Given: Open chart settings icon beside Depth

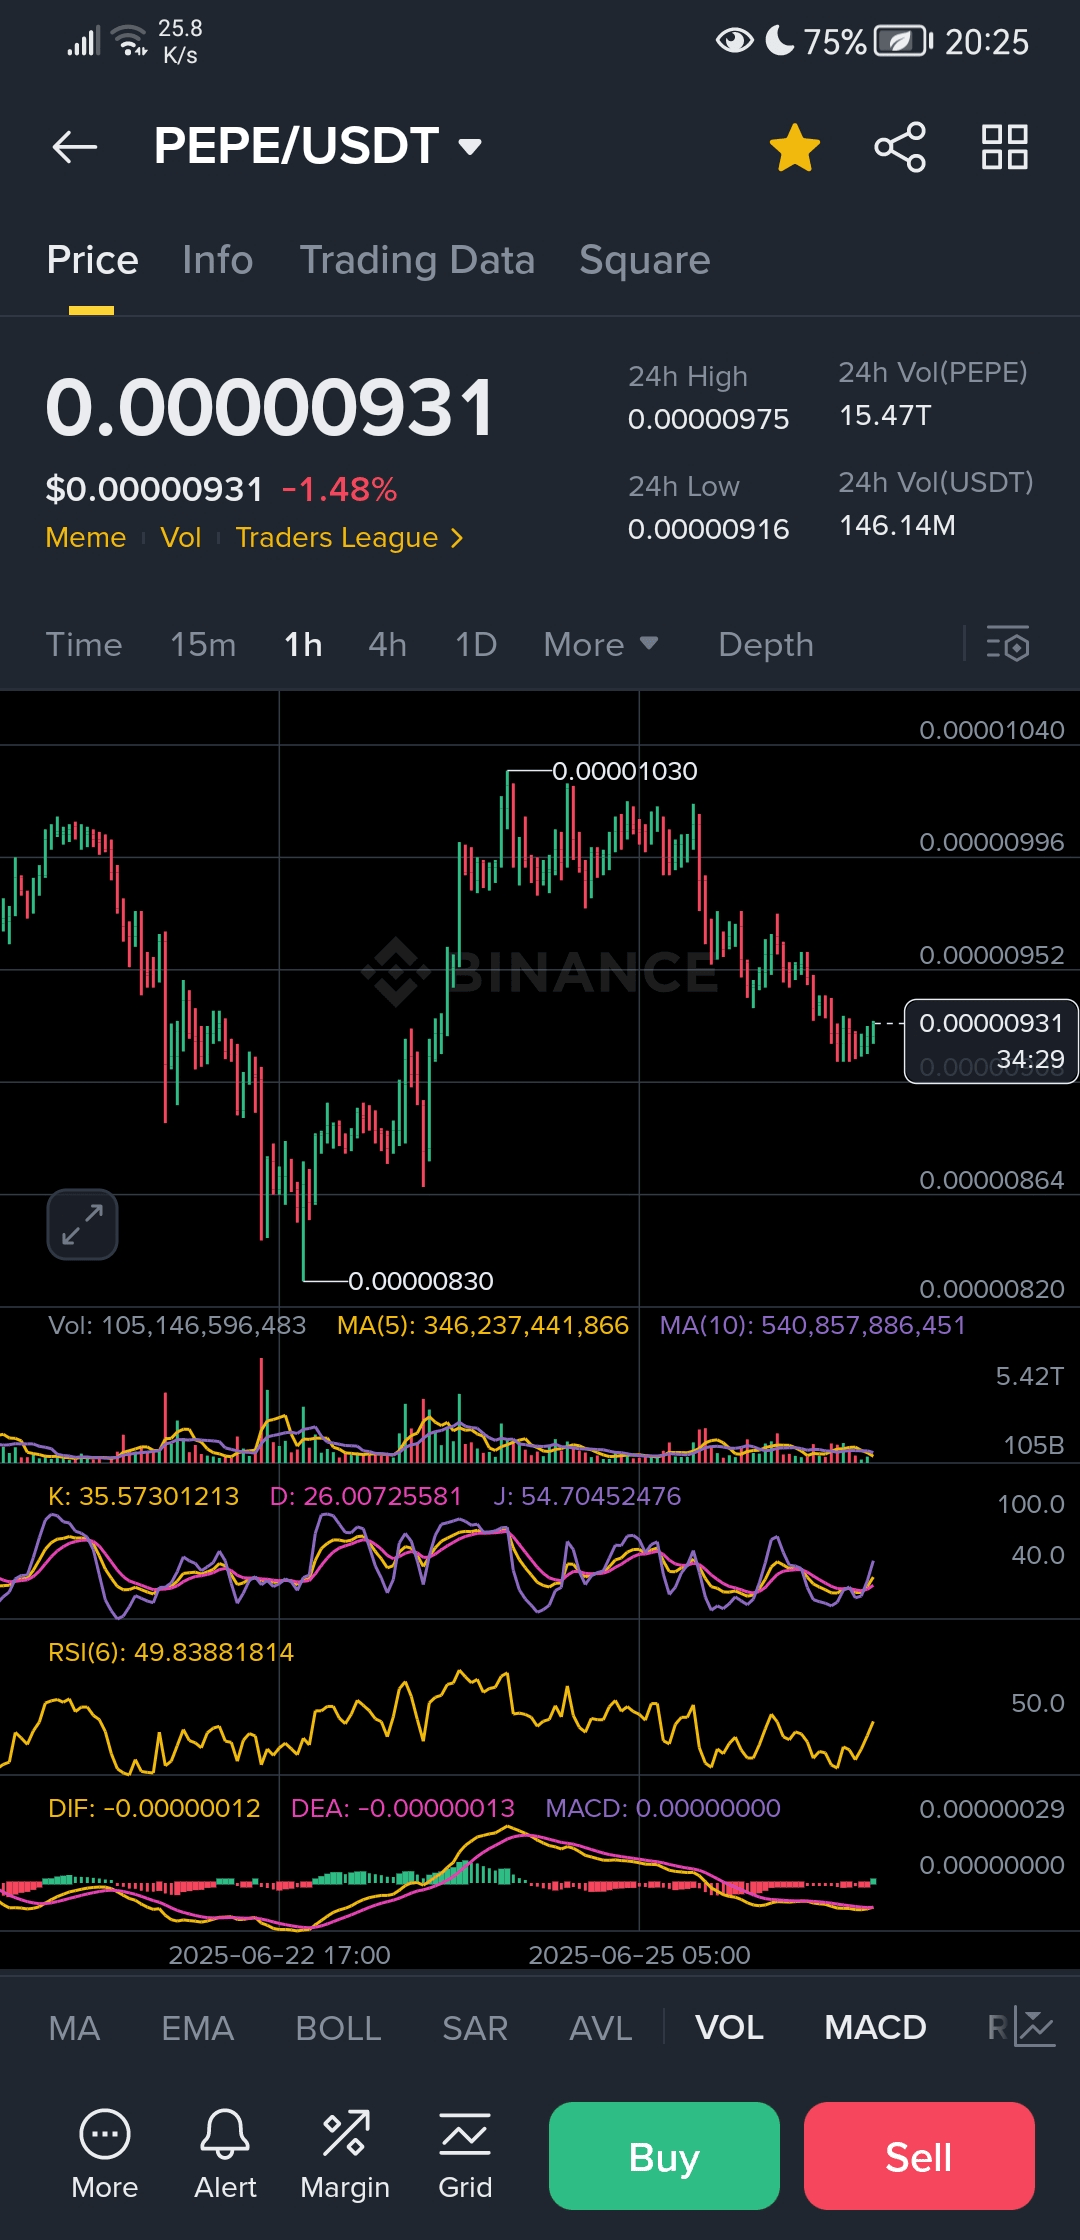Looking at the screenshot, I should (1008, 645).
